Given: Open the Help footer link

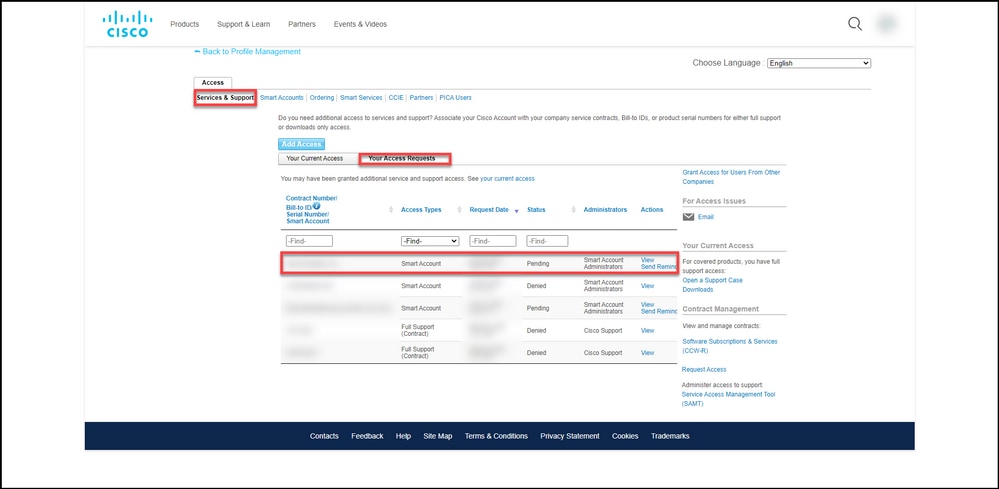Looking at the screenshot, I should pos(403,436).
